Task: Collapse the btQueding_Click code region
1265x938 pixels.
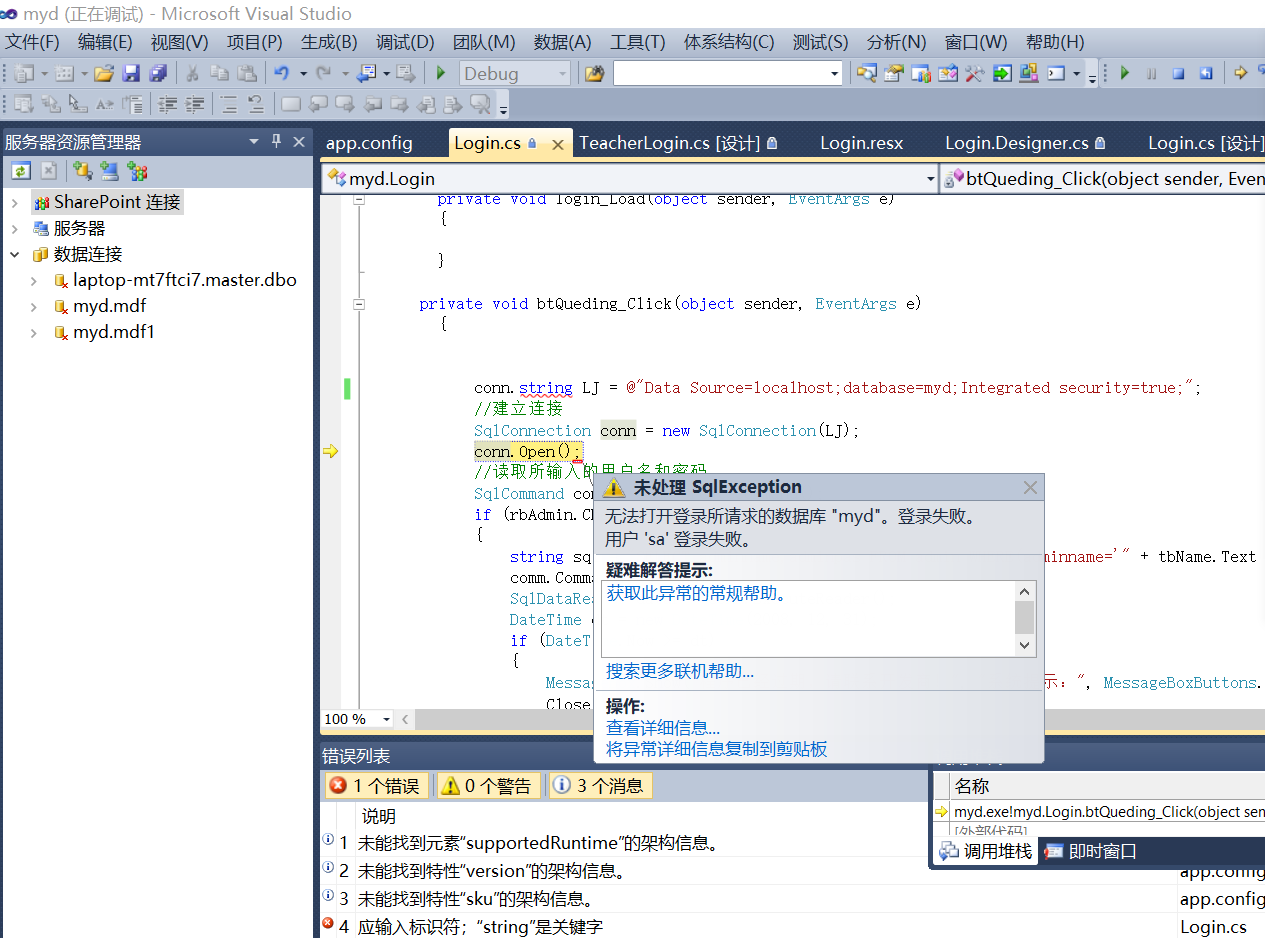Action: tap(359, 303)
